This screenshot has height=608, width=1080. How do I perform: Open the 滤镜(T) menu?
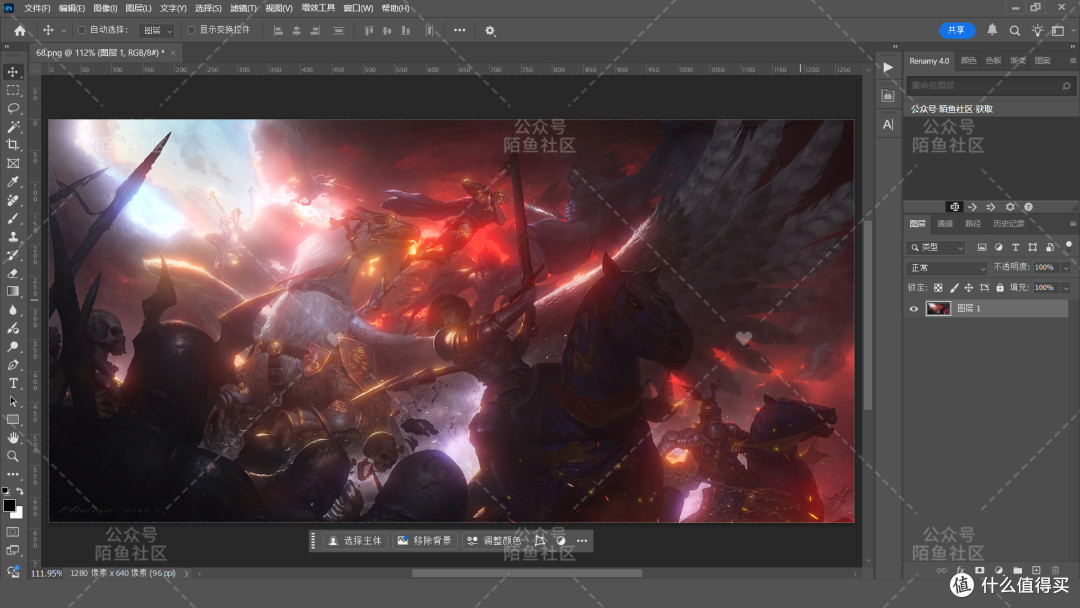243,8
